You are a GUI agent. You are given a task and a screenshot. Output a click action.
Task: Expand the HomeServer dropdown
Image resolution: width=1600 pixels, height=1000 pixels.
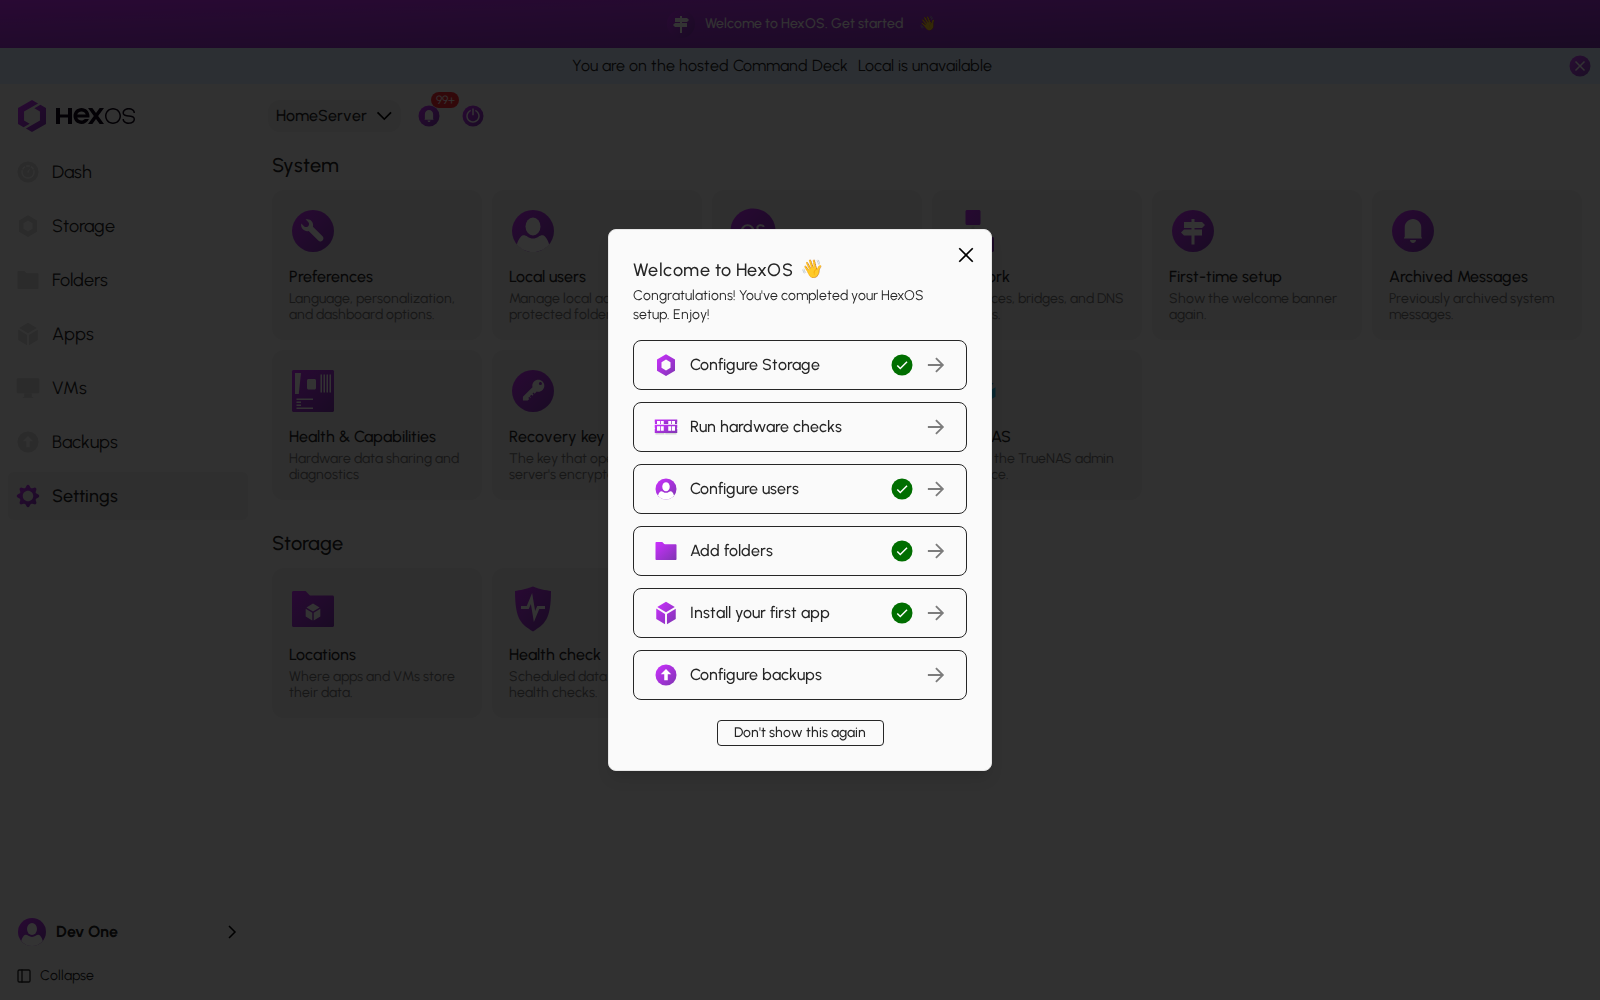point(334,116)
